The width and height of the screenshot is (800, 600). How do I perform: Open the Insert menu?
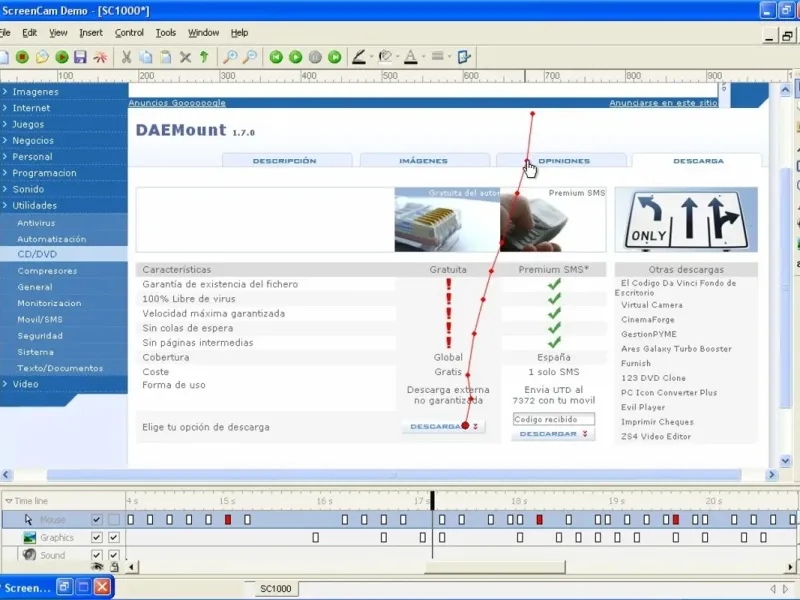91,33
